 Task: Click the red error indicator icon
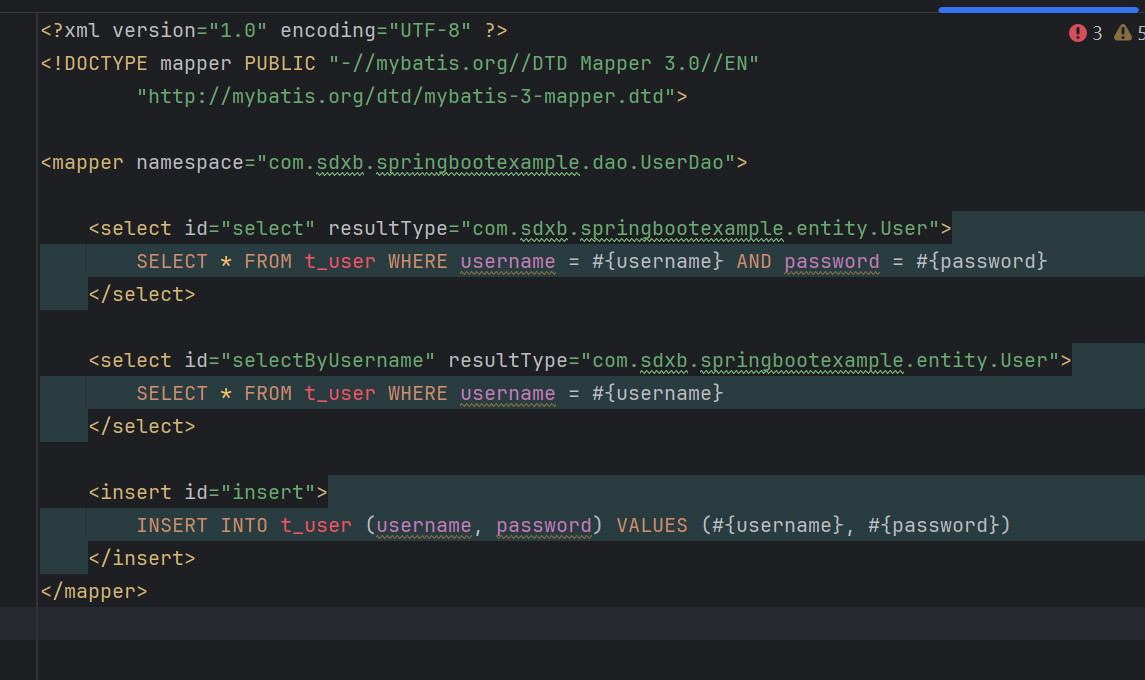(1077, 33)
